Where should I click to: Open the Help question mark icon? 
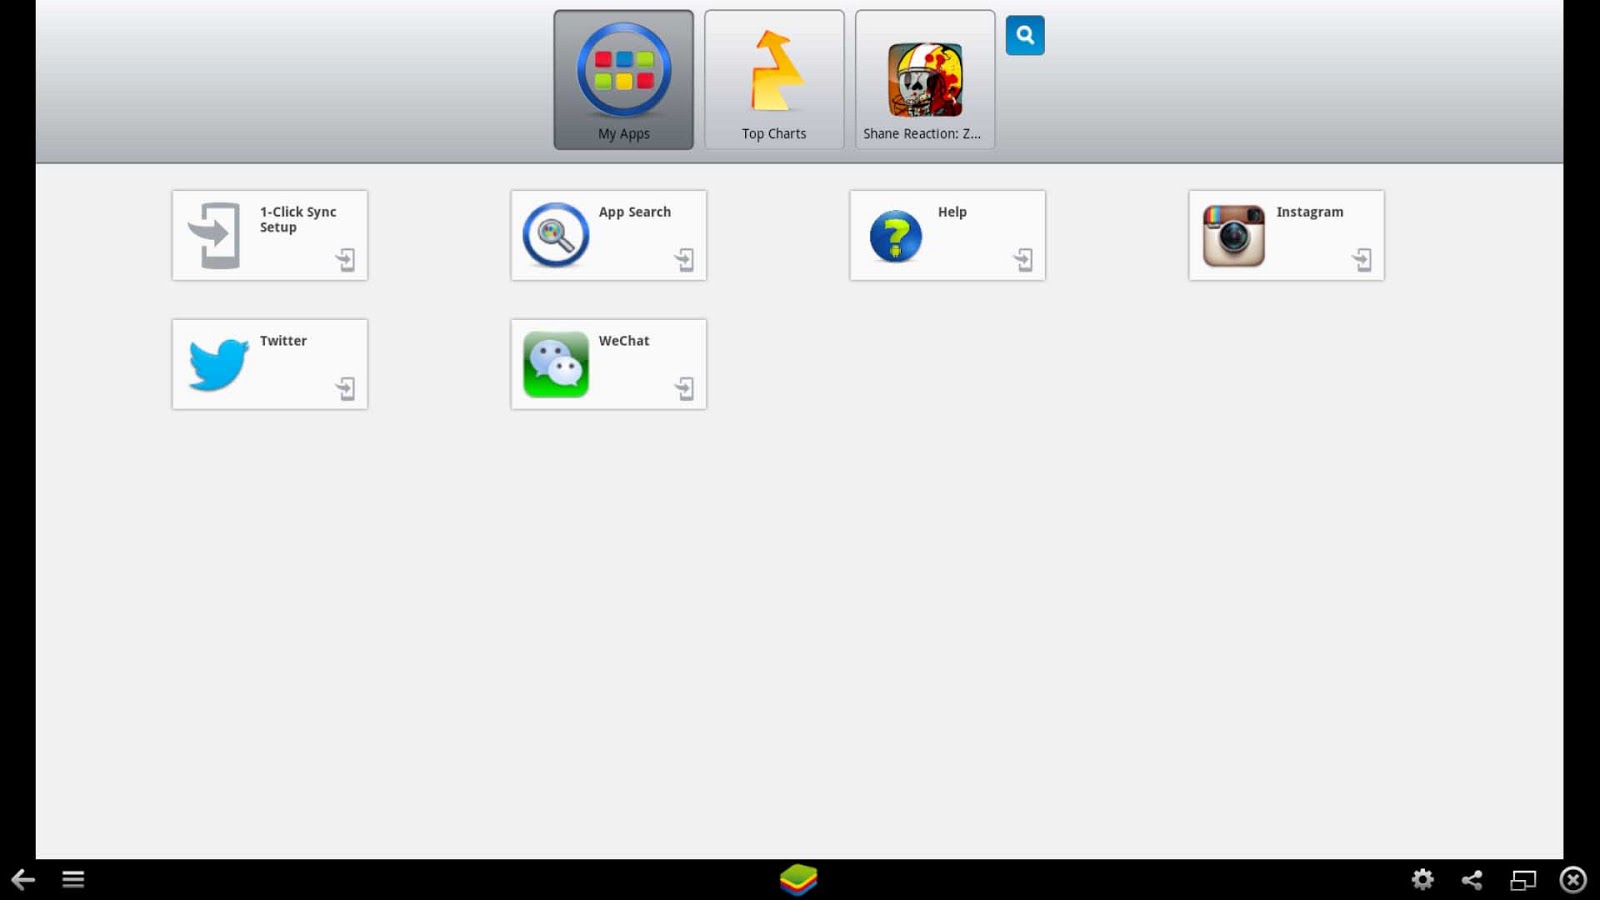(896, 236)
